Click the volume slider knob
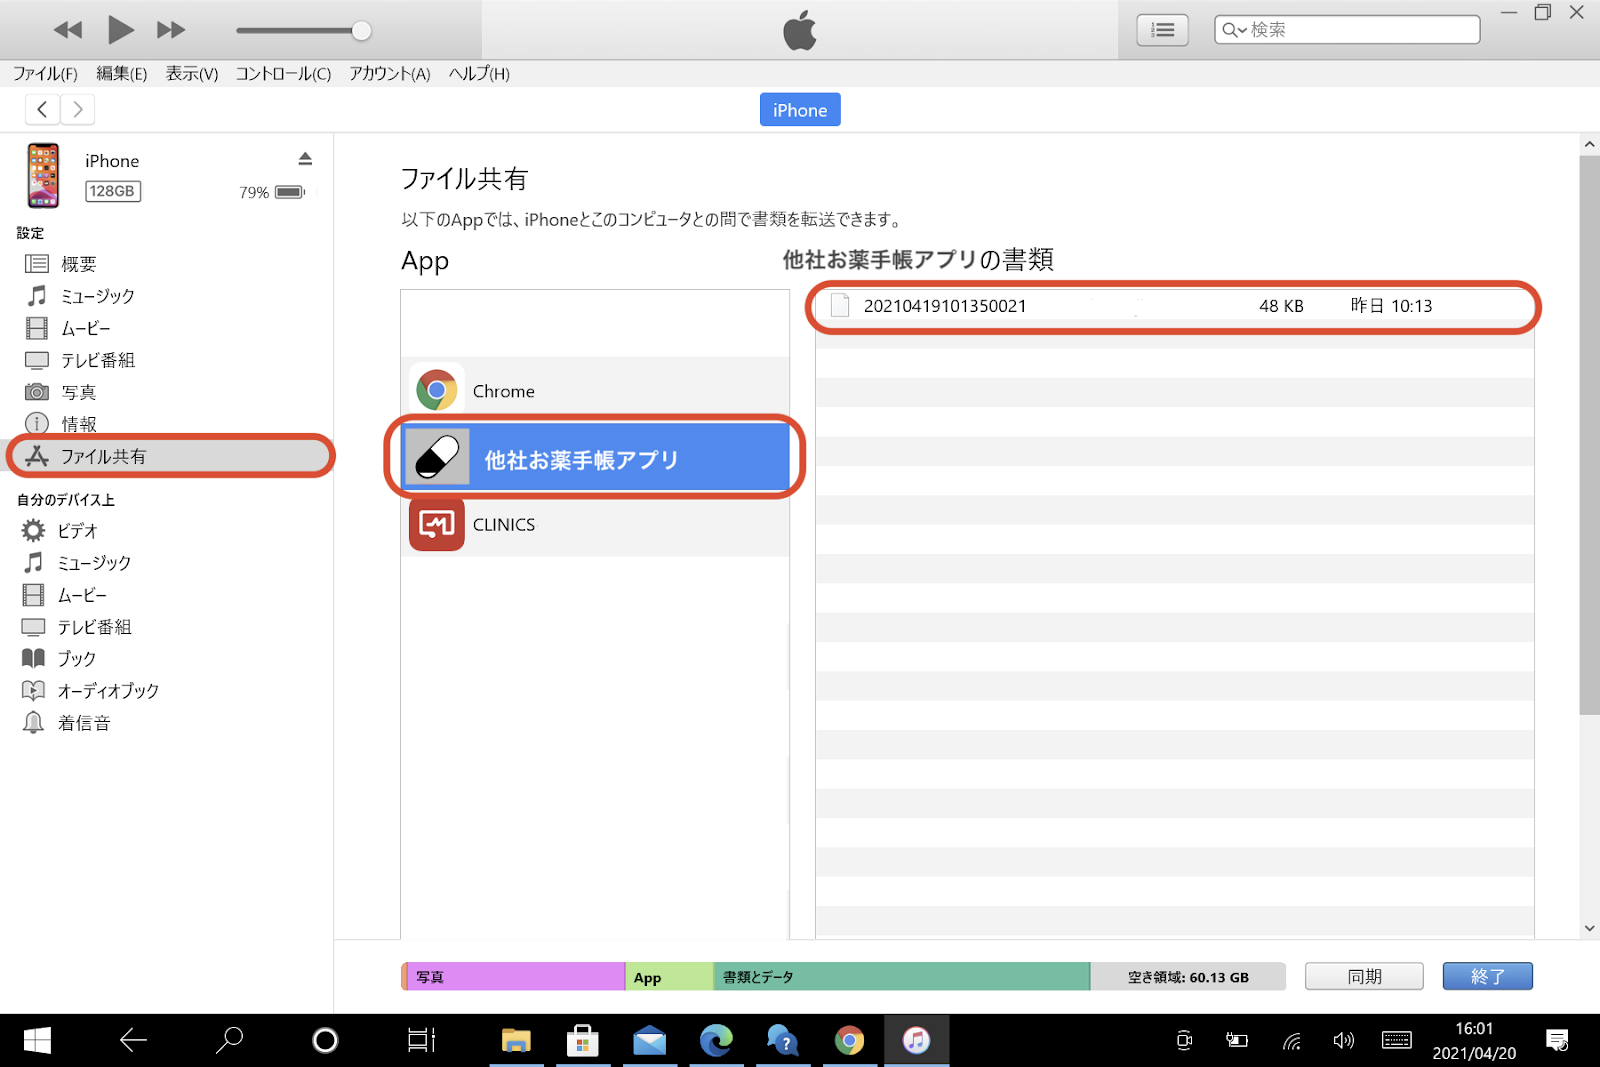This screenshot has height=1067, width=1600. tap(361, 31)
